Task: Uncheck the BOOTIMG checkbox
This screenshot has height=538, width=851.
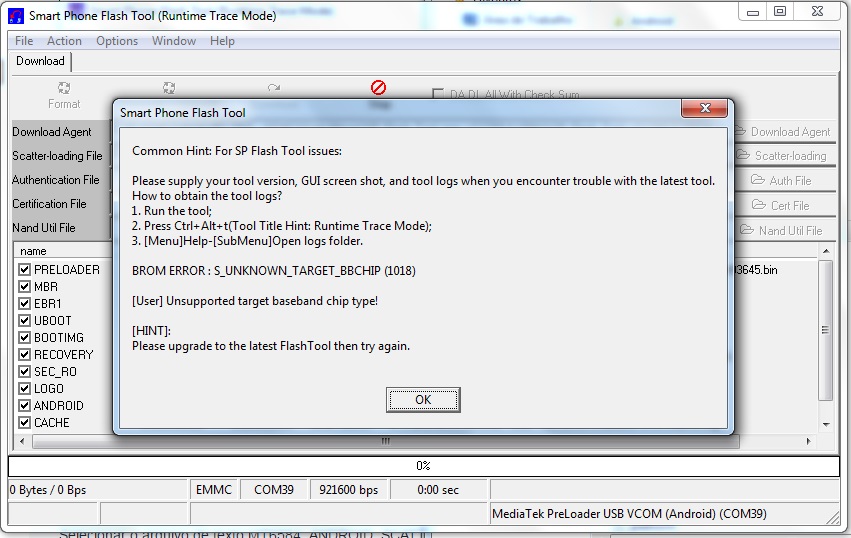Action: [x=24, y=337]
